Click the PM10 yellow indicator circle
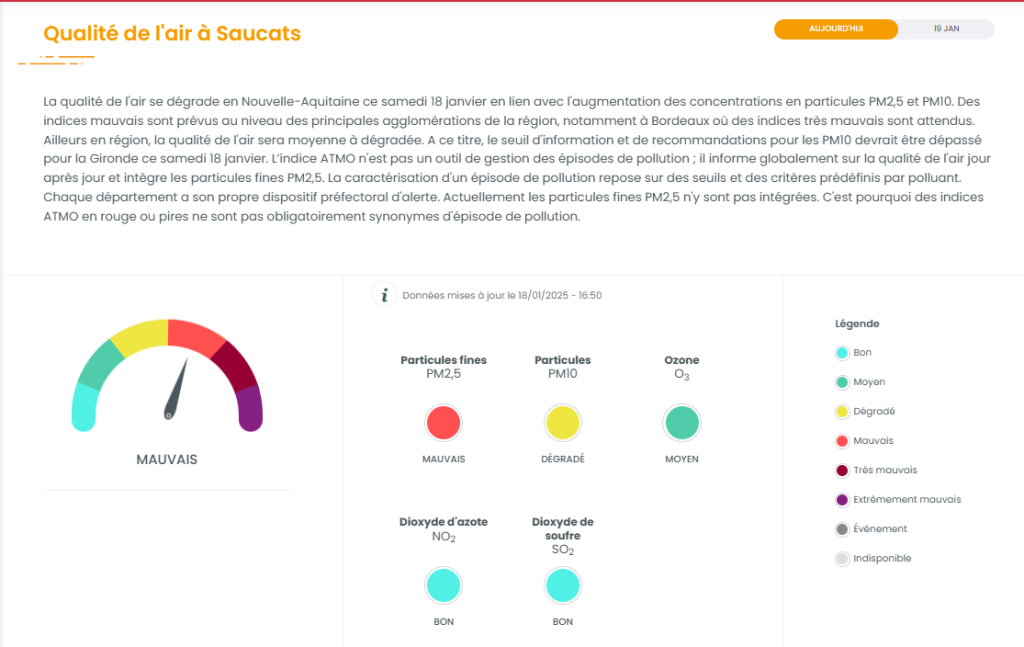 click(x=563, y=423)
